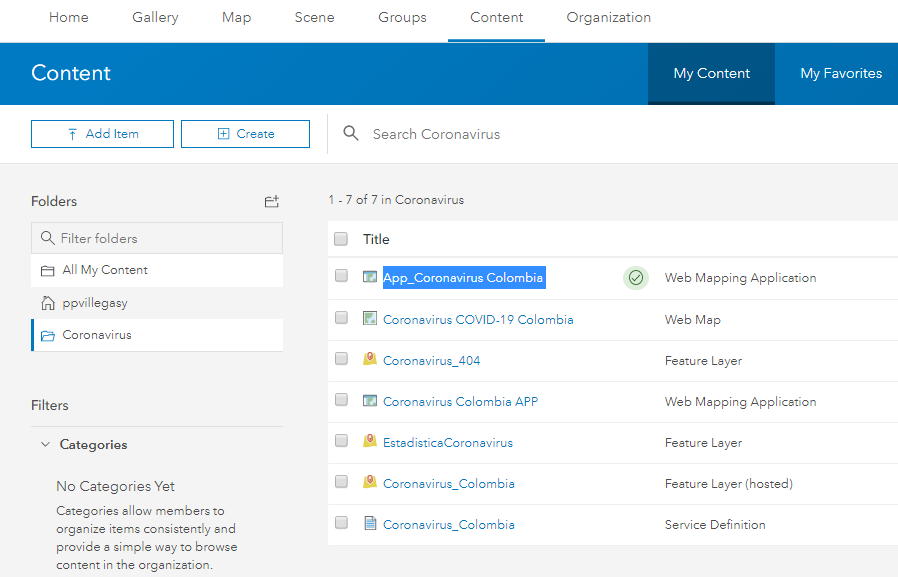
Task: Open the My Favorites tab
Action: point(841,73)
